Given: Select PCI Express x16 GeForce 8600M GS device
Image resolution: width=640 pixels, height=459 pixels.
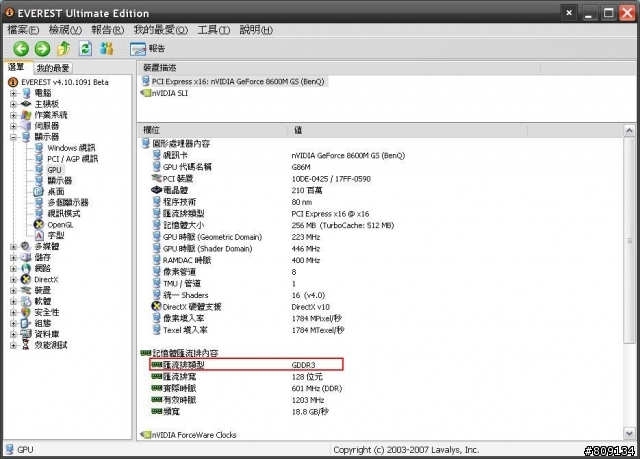Looking at the screenshot, I should click(x=233, y=82).
